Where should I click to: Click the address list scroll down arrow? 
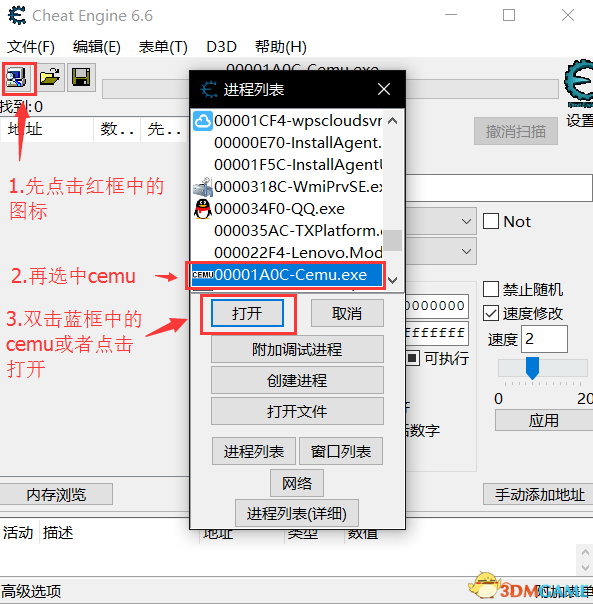coord(585,568)
